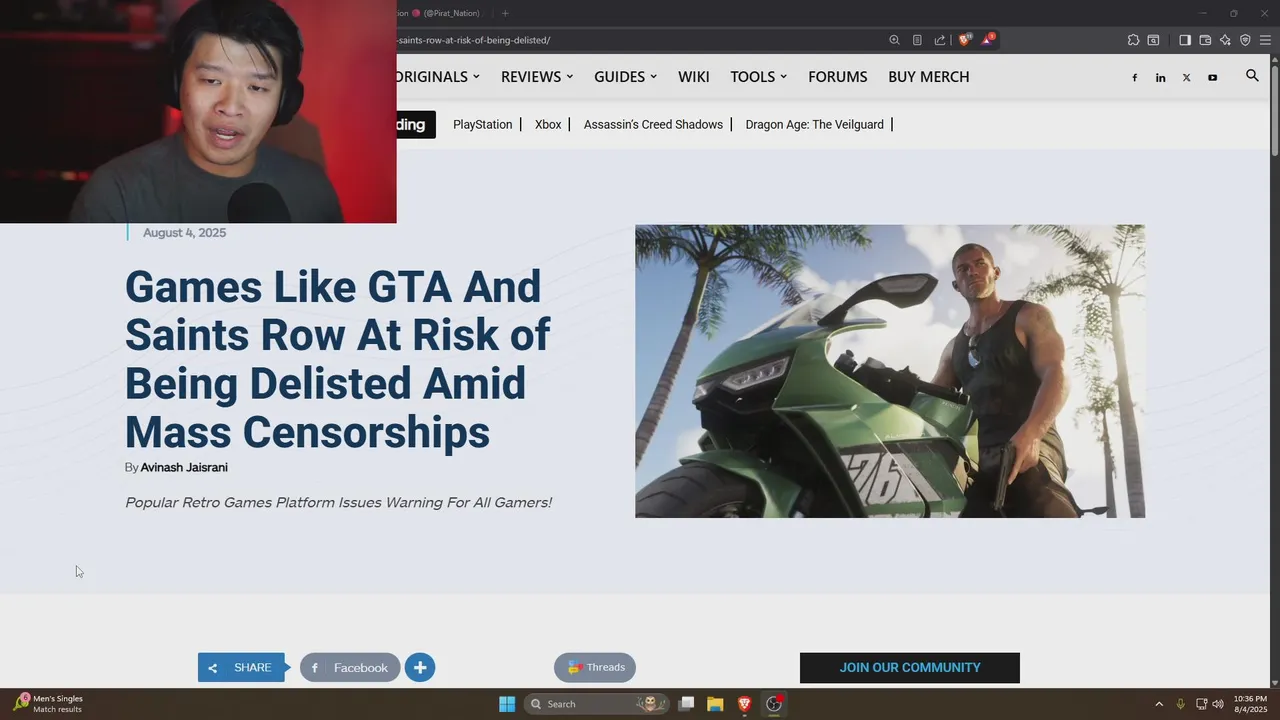Open trending Dragon Age: The Veilguard link
This screenshot has width=1280, height=720.
click(x=815, y=125)
